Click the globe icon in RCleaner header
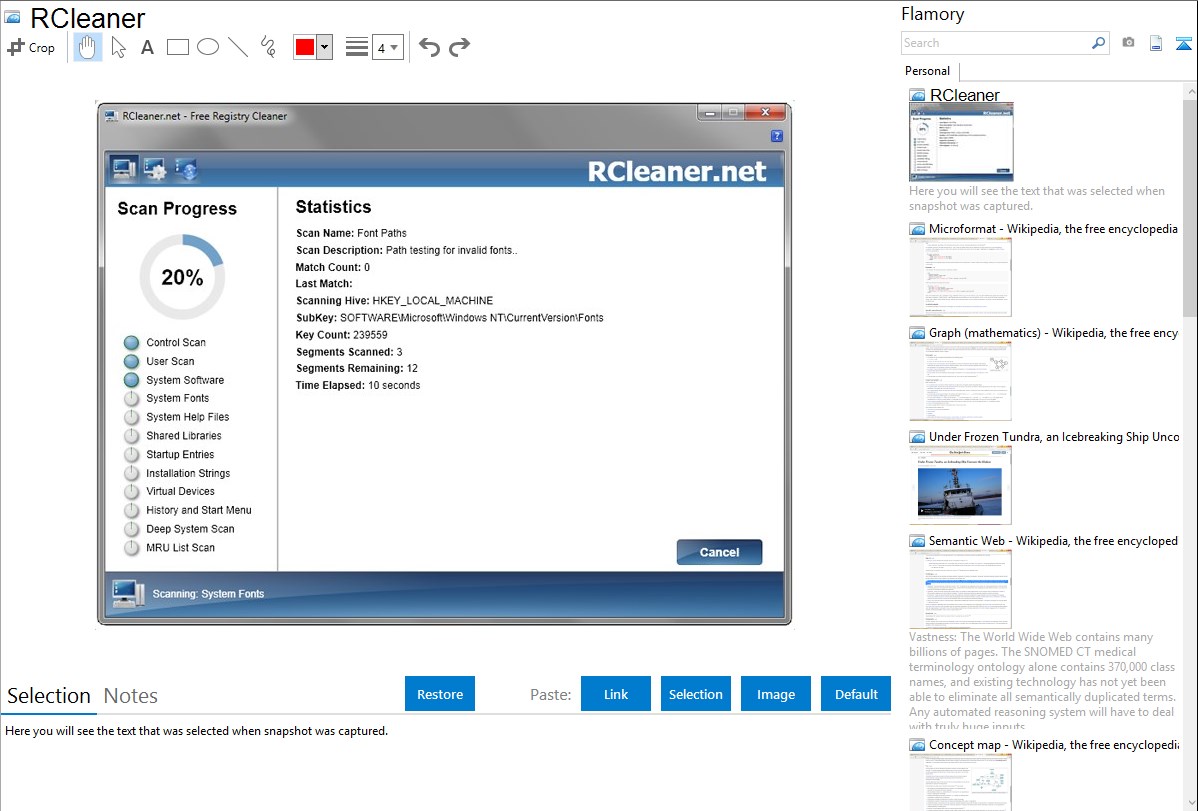 pyautogui.click(x=186, y=168)
